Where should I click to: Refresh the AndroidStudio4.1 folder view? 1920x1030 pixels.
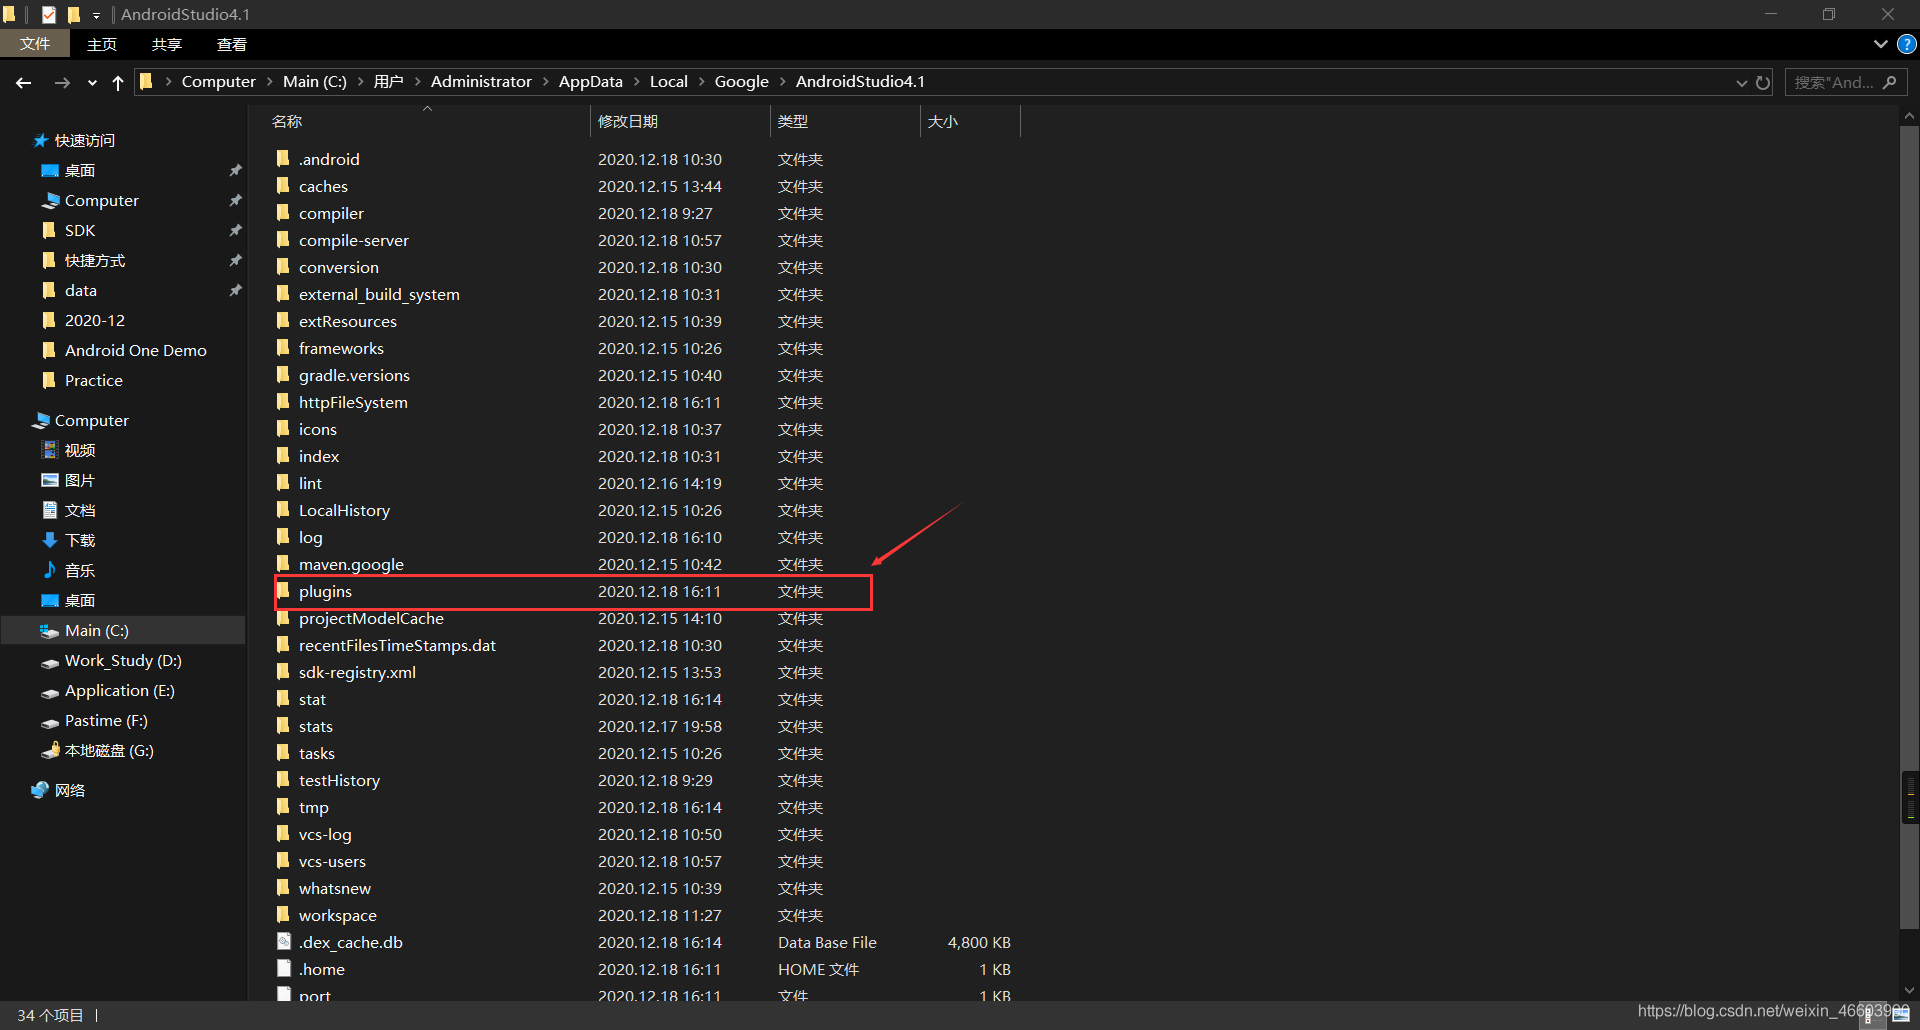click(x=1763, y=82)
